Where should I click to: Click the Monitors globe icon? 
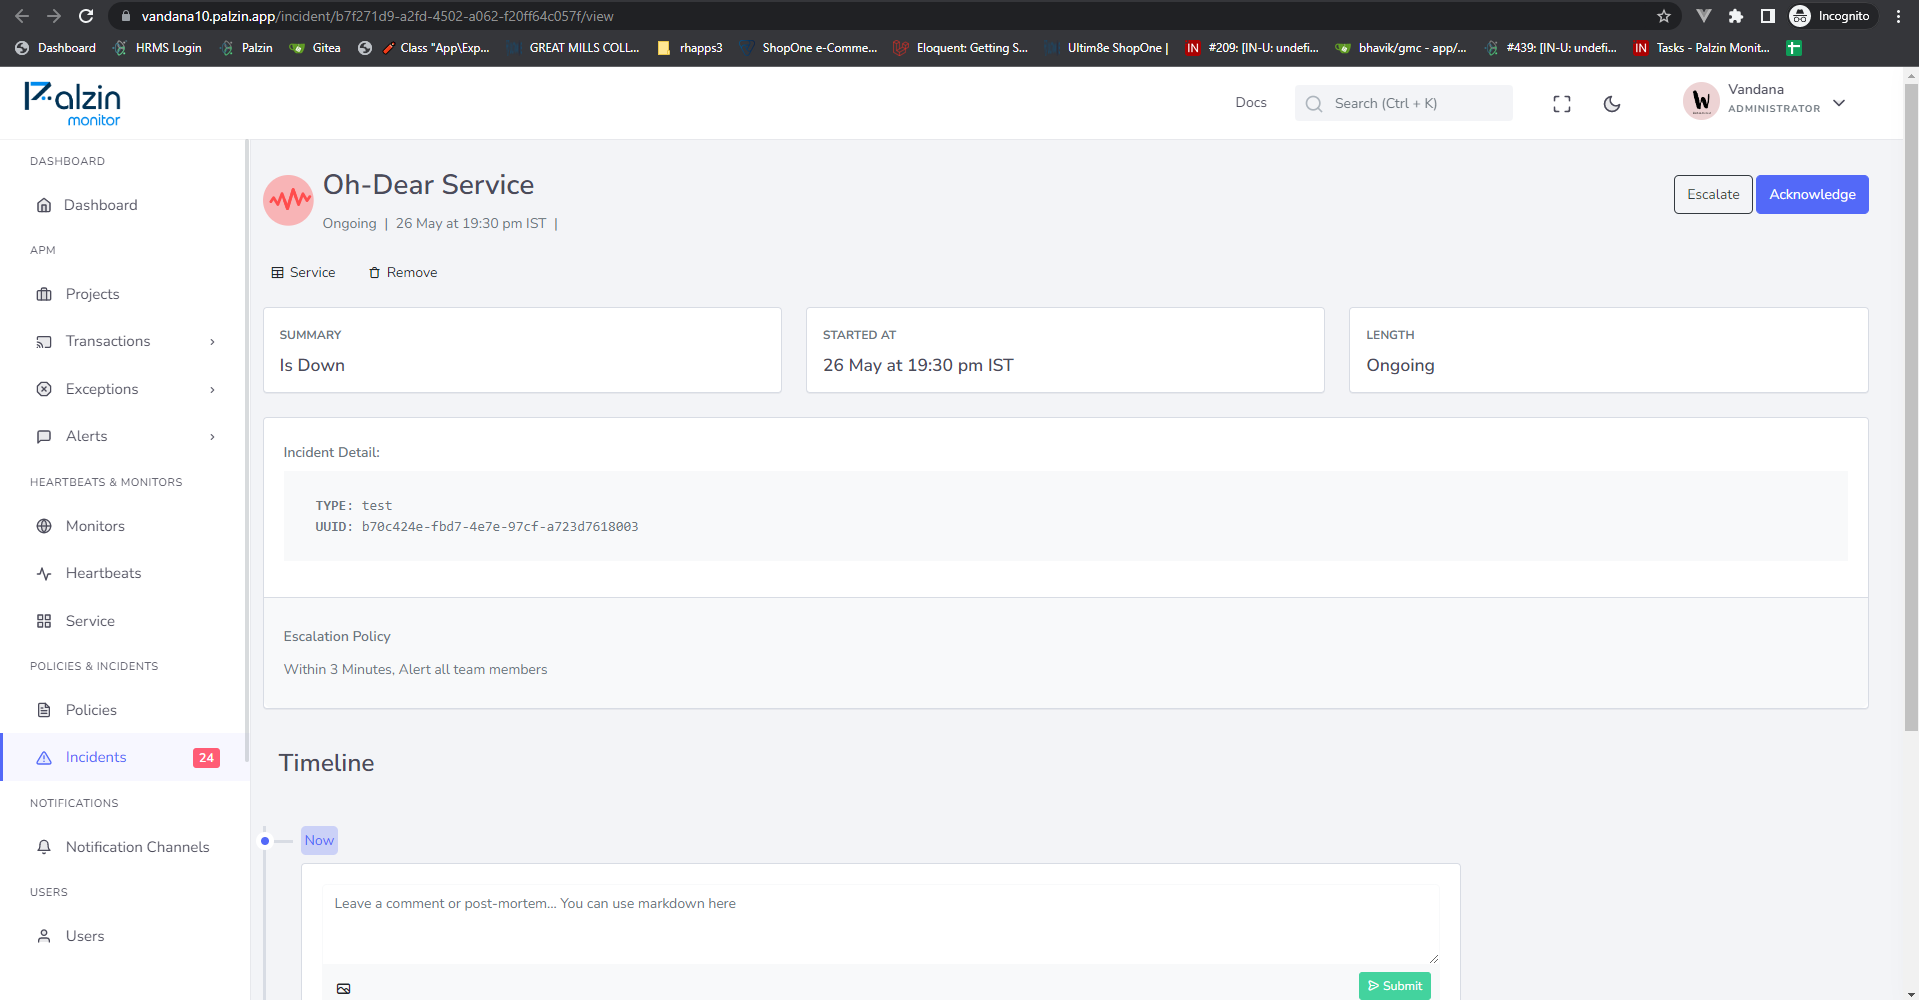44,526
